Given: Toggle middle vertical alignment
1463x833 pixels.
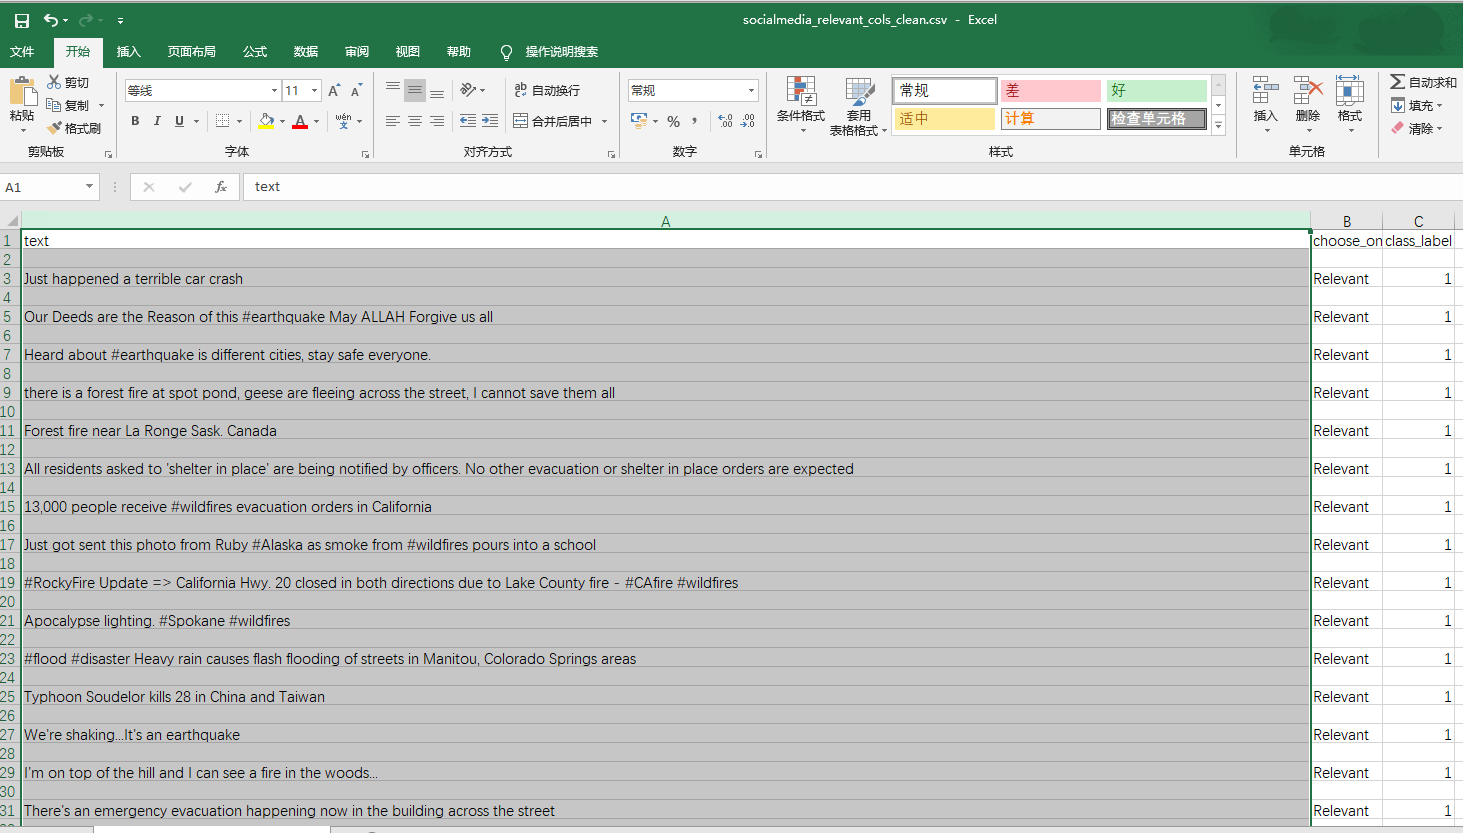Looking at the screenshot, I should 415,90.
